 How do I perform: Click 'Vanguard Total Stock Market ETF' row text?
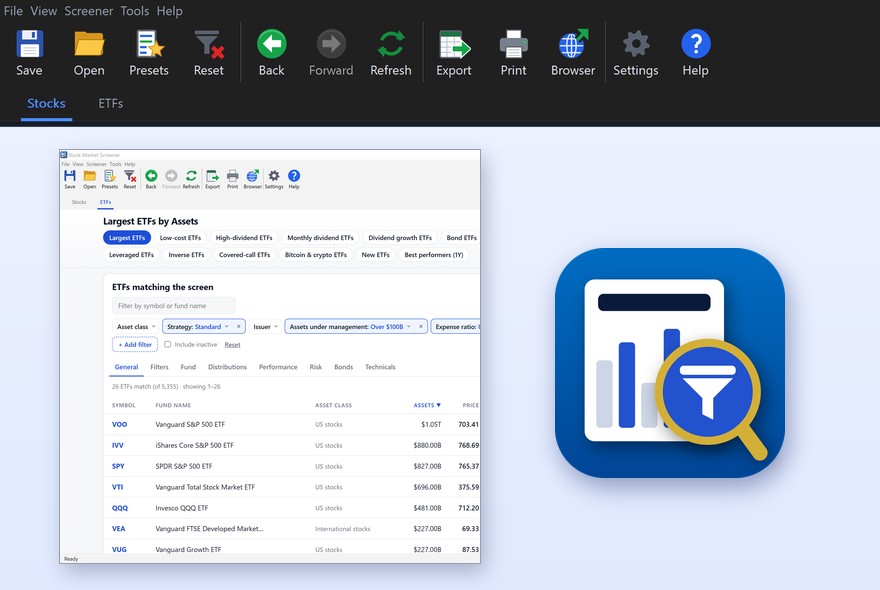(205, 487)
